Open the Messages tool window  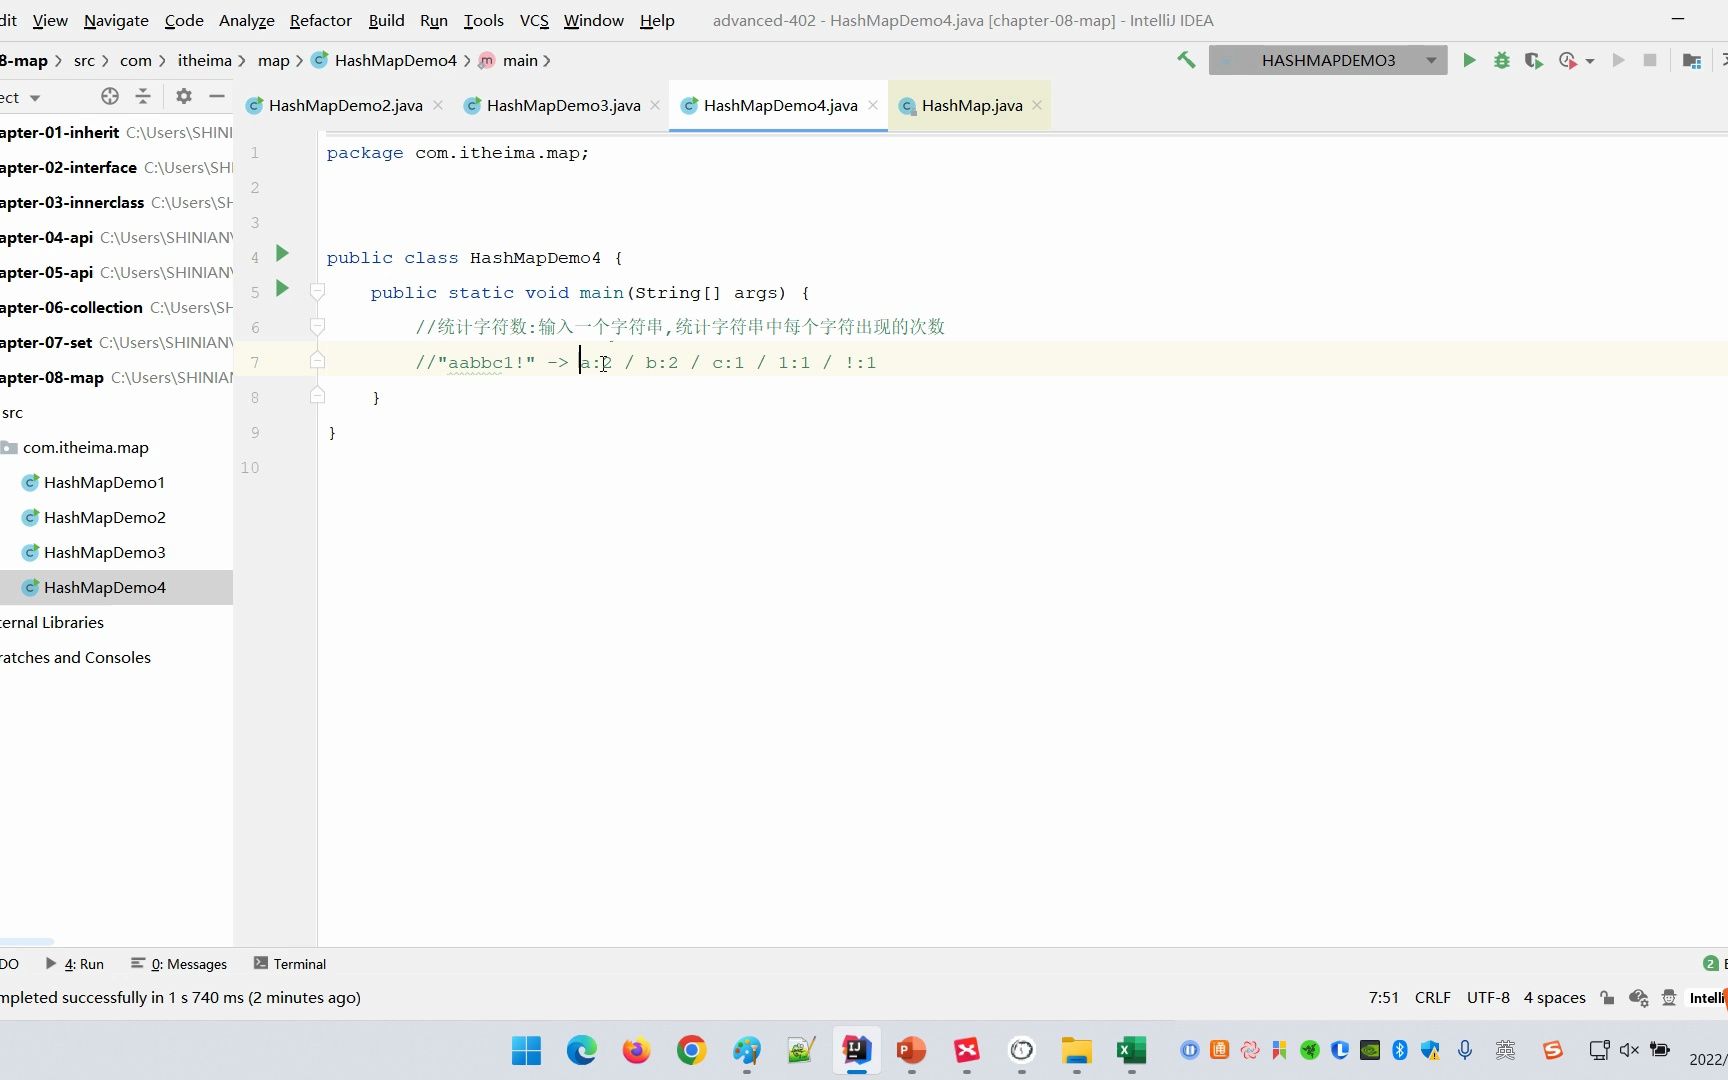(179, 964)
